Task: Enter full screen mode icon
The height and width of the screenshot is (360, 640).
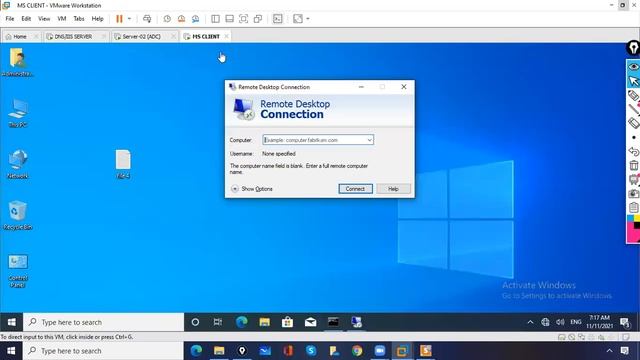Action: [x=243, y=19]
